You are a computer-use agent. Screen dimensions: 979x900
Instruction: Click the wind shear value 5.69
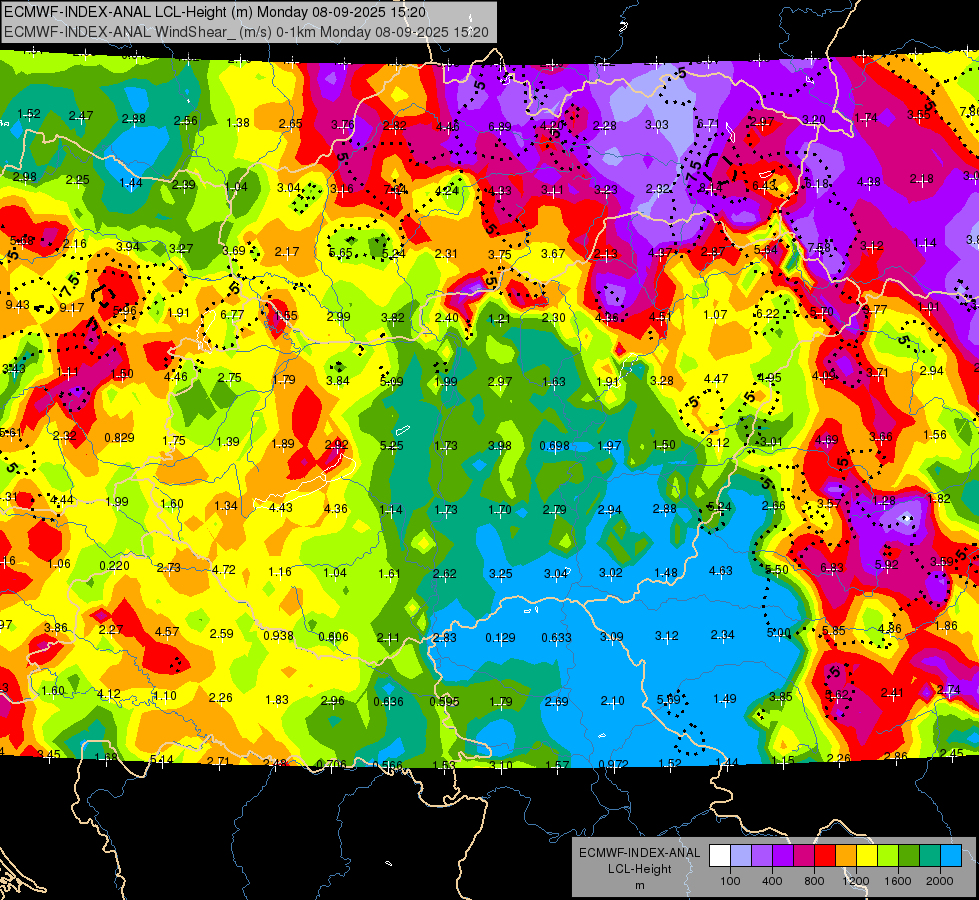668,700
